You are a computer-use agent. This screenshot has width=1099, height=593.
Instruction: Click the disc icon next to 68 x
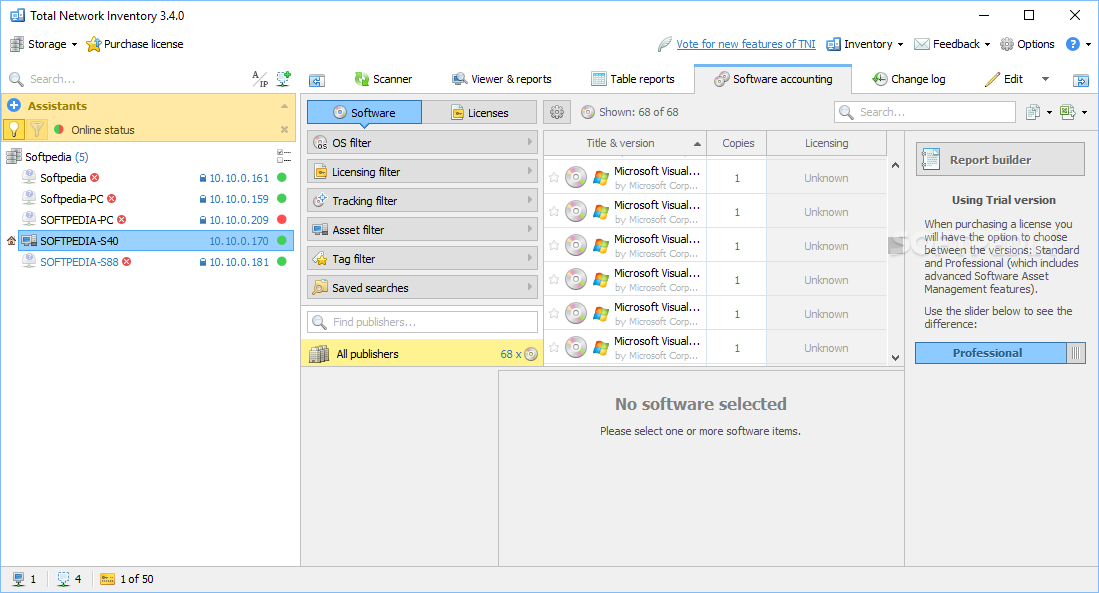(x=531, y=354)
